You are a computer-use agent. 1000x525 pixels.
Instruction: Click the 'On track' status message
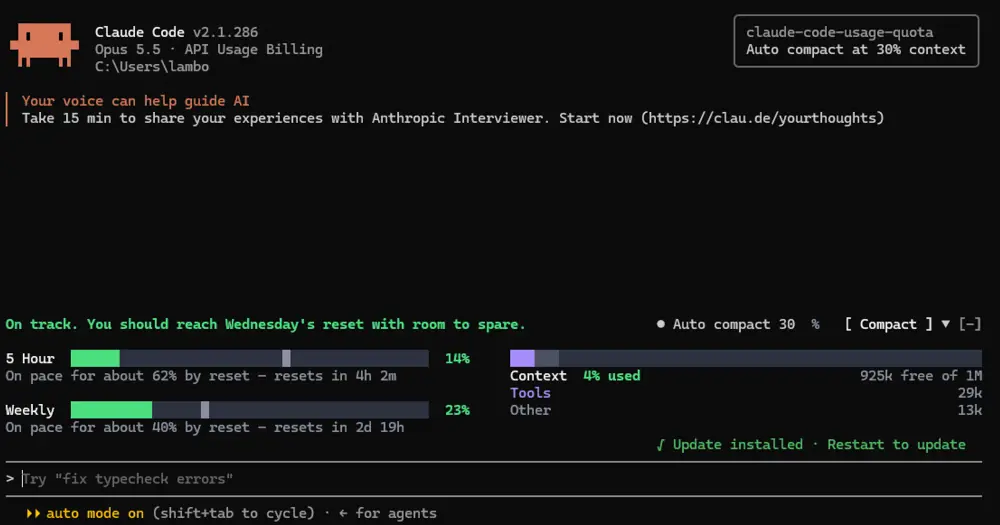pos(265,324)
